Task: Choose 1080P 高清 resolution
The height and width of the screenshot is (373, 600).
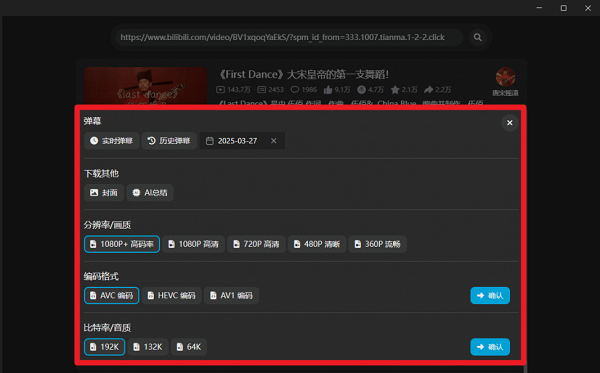Action: coord(193,244)
